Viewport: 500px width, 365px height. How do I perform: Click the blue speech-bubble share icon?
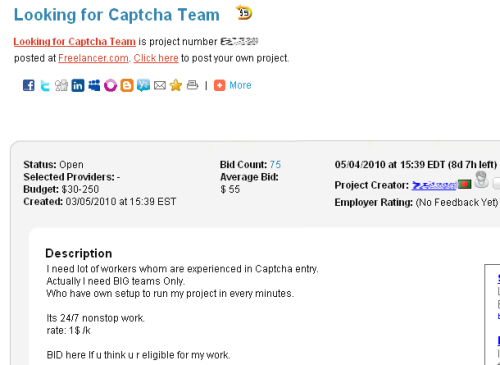point(143,85)
